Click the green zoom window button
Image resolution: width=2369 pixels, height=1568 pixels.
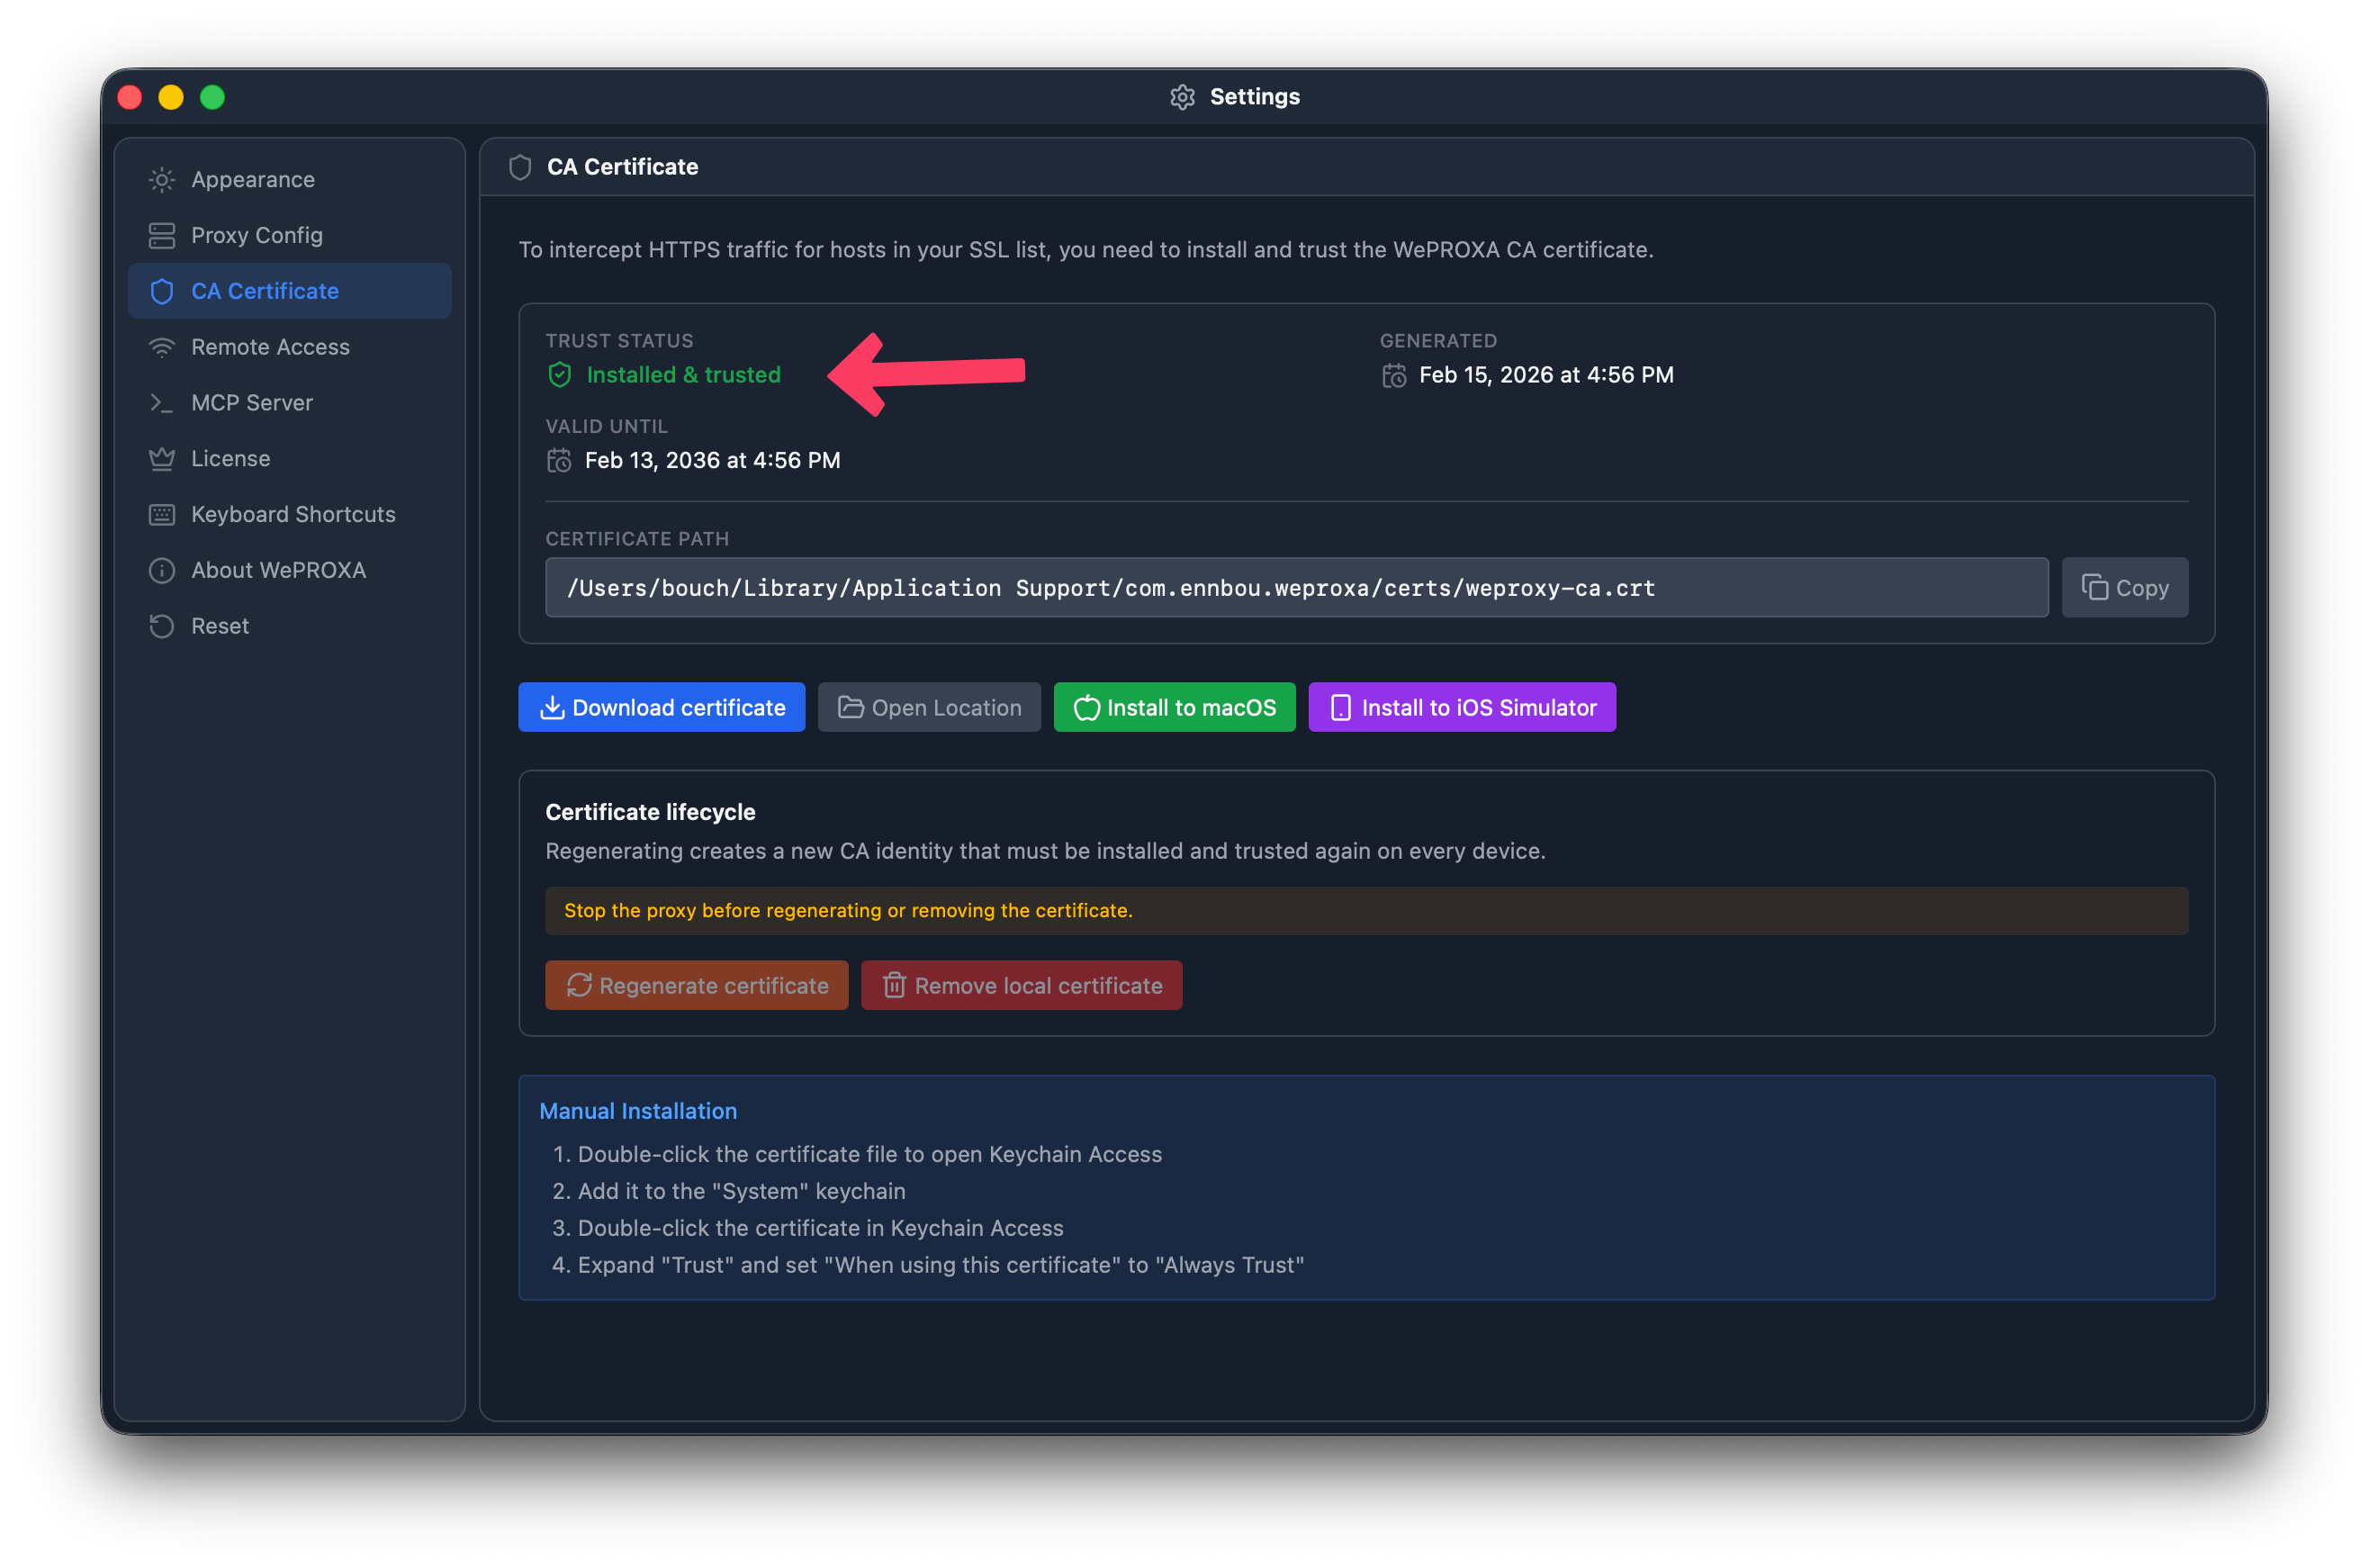point(212,97)
